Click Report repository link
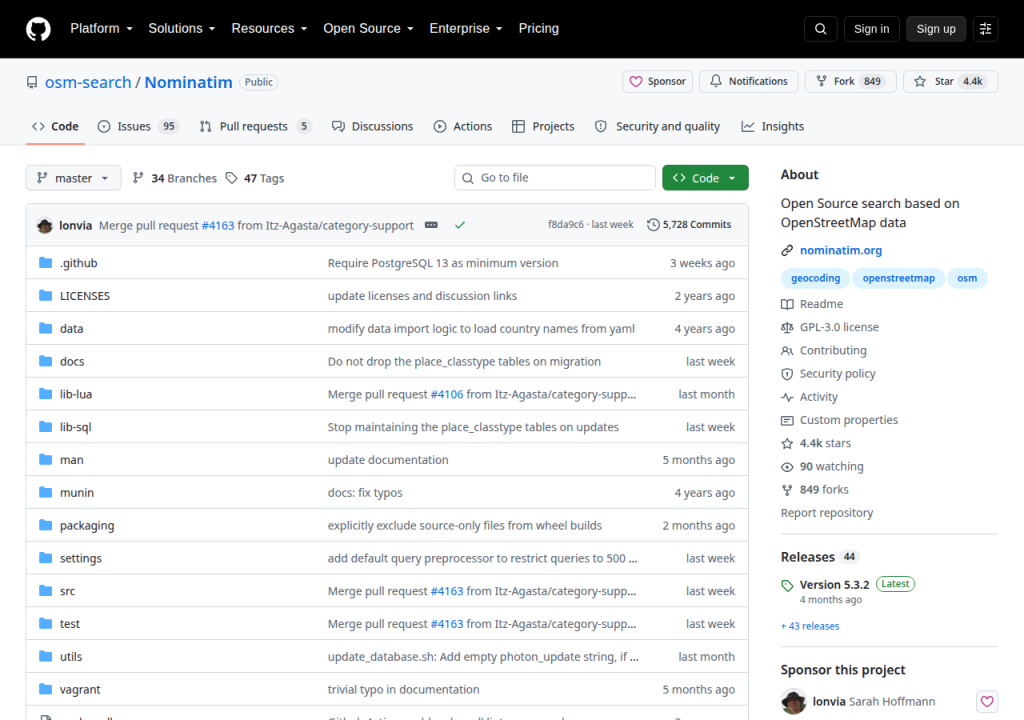This screenshot has width=1024, height=720. tap(827, 513)
